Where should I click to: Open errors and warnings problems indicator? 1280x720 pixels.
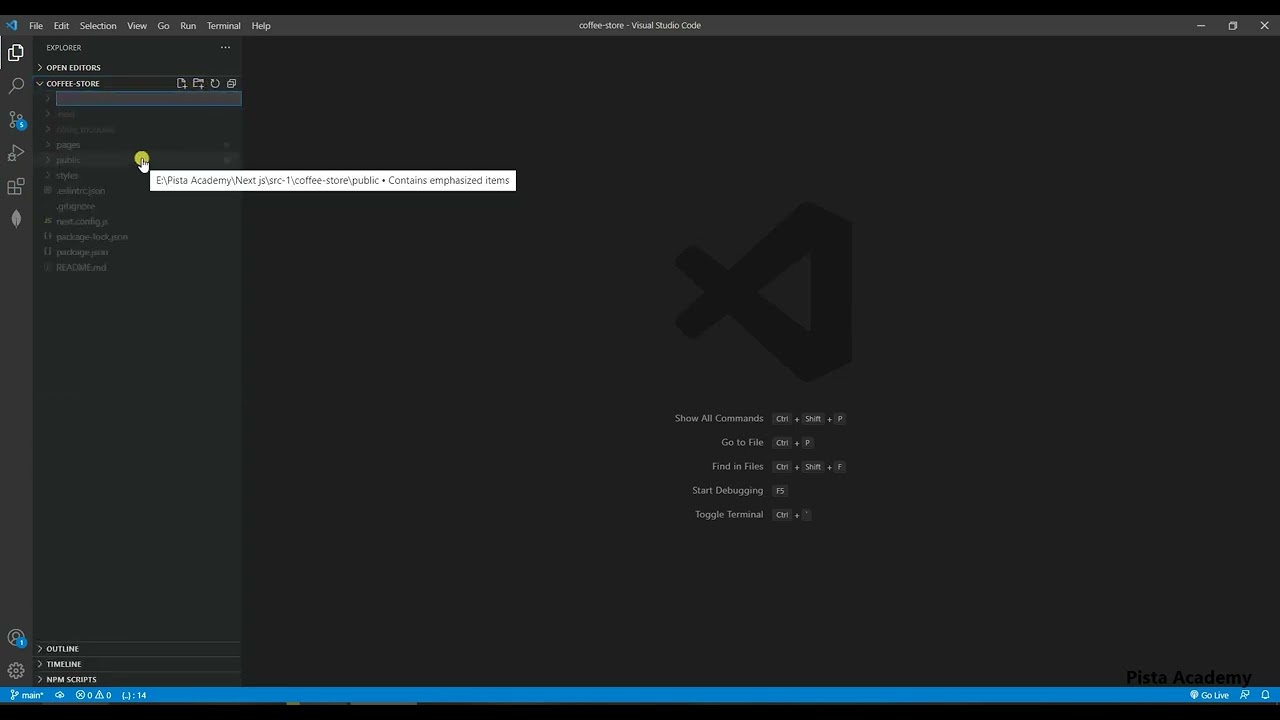click(x=94, y=695)
